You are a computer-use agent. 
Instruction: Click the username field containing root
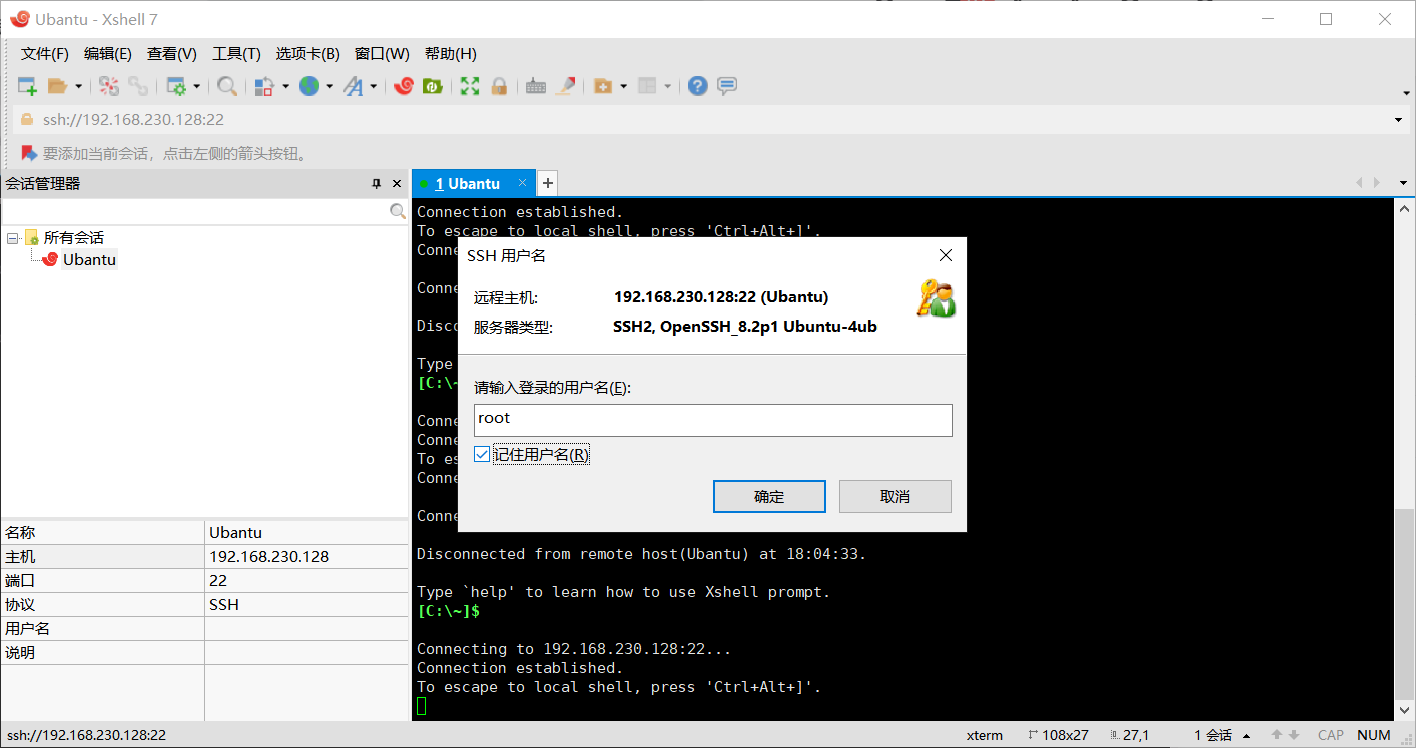tap(713, 420)
